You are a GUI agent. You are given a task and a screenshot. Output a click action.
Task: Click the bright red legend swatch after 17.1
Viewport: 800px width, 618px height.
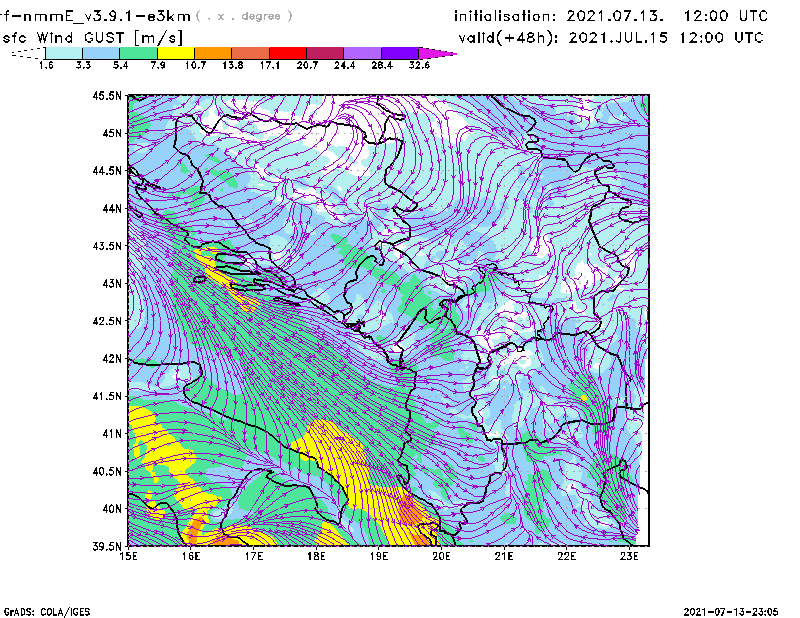(x=288, y=53)
